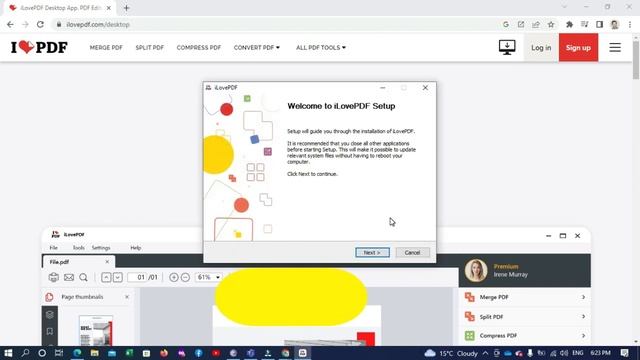Close the iLovePDF Desktop App browser tab
640x360 pixels.
pyautogui.click(x=109, y=8)
